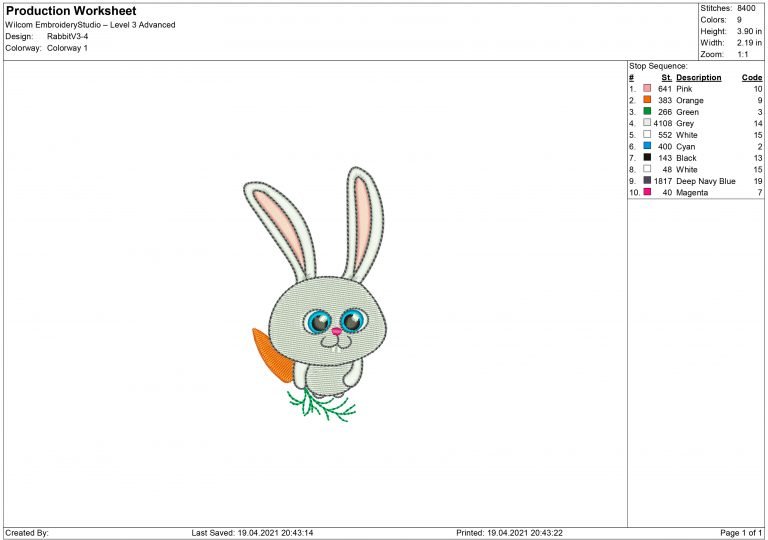Click the Height value '3.90 in'
Viewport: 768px width, 540px height.
749,31
